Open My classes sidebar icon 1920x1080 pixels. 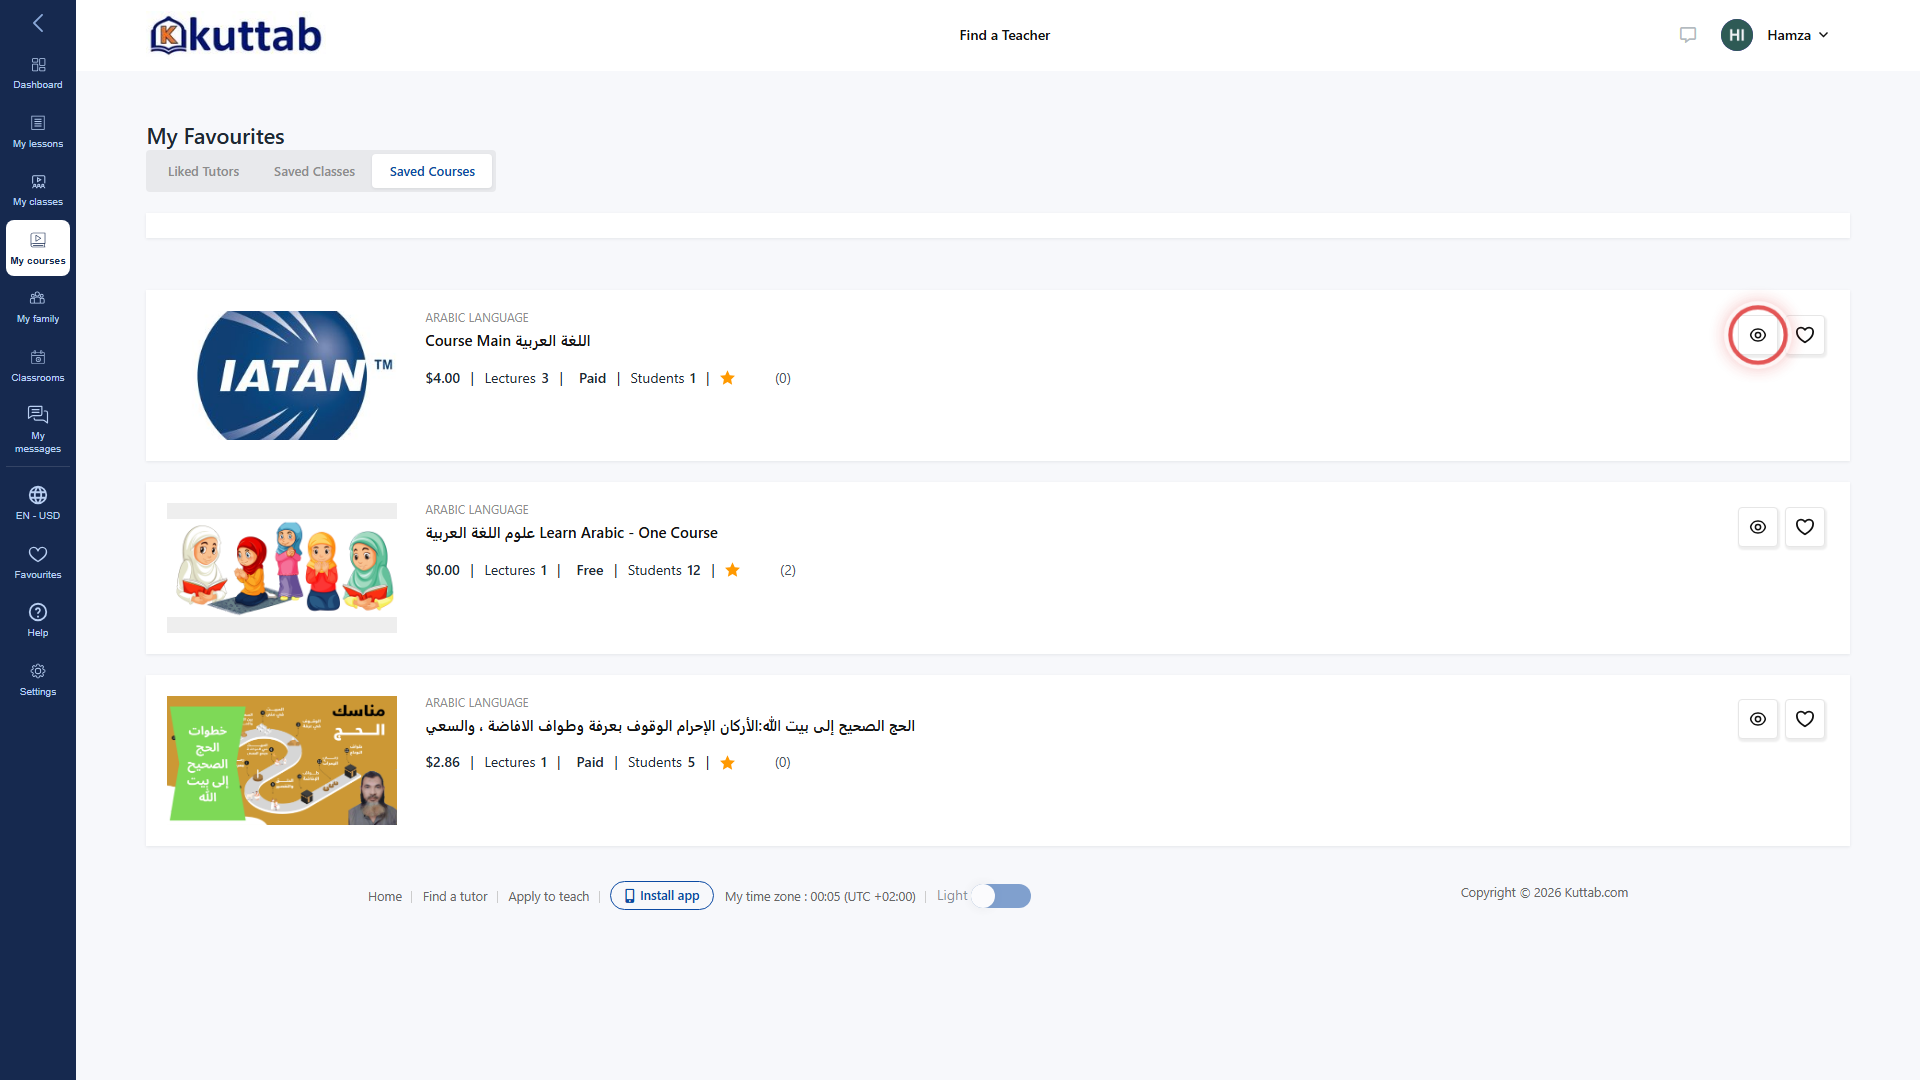coord(38,190)
